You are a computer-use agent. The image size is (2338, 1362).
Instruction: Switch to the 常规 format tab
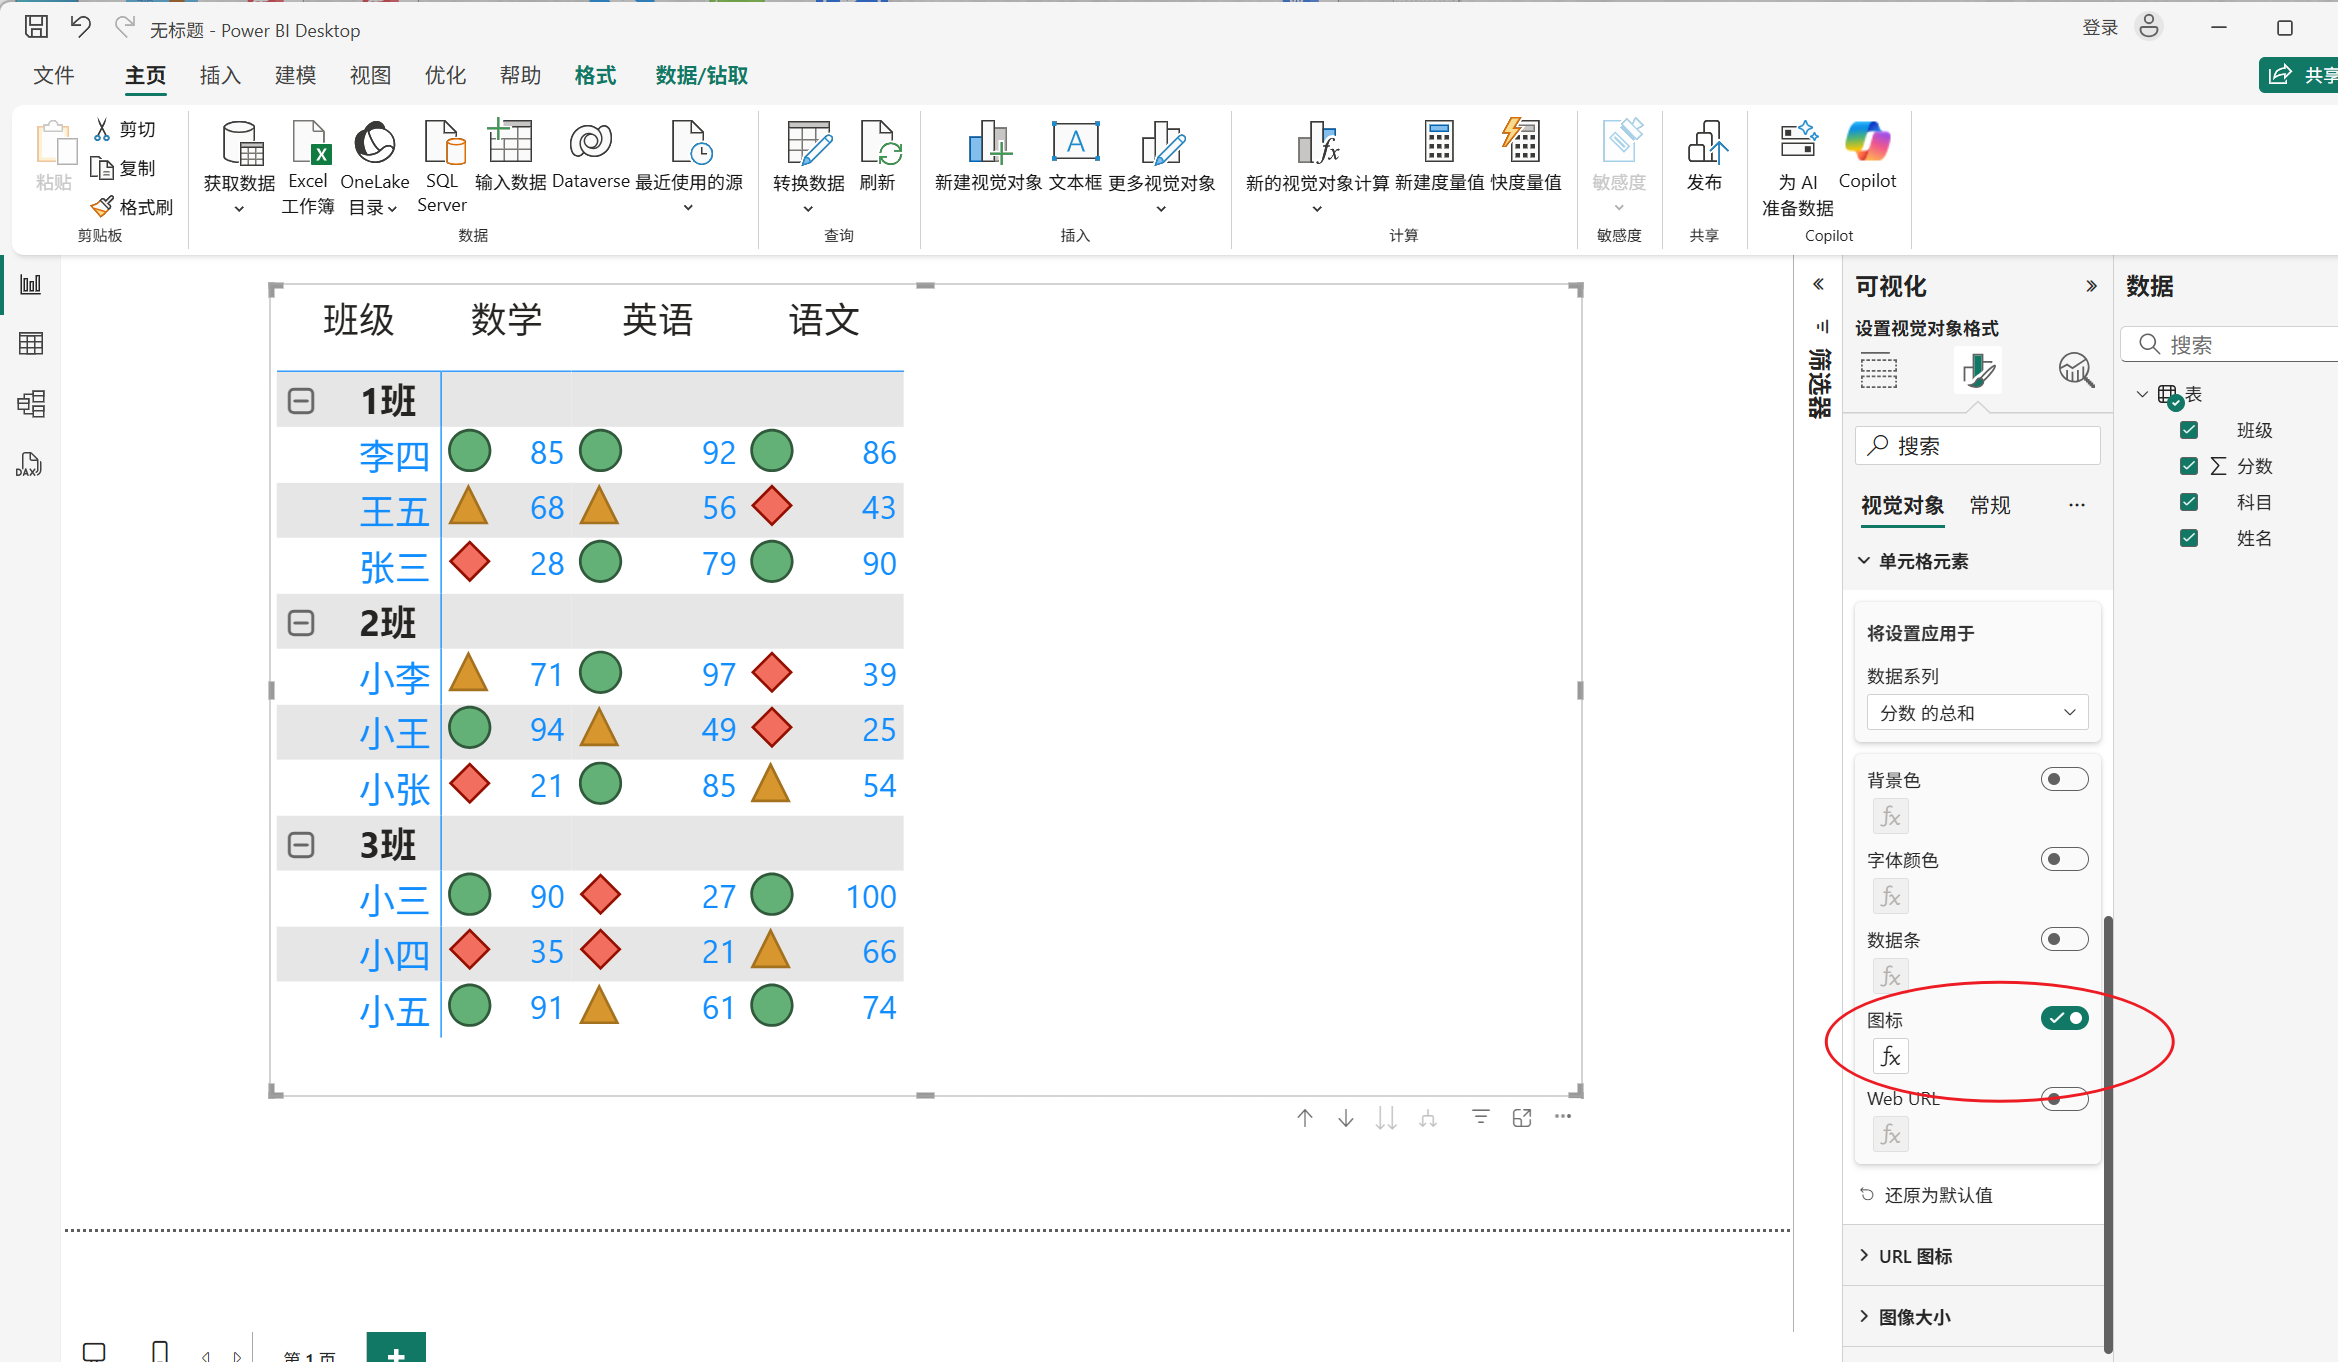pos(1989,505)
